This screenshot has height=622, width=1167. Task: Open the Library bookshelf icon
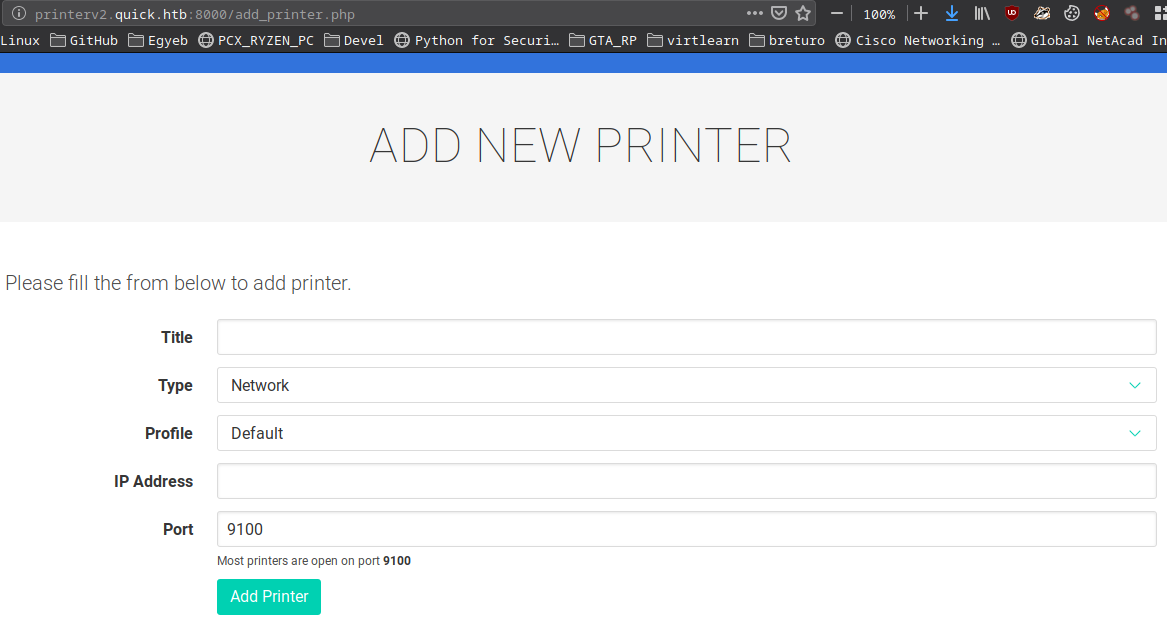pyautogui.click(x=982, y=14)
